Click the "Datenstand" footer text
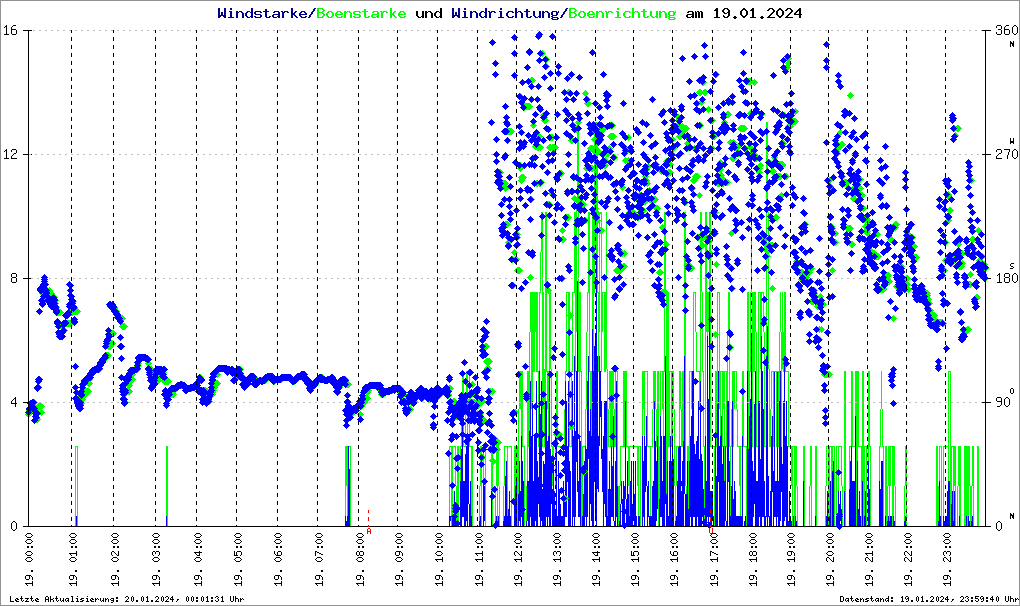Screen dimensions: 1020x606 tap(929, 599)
